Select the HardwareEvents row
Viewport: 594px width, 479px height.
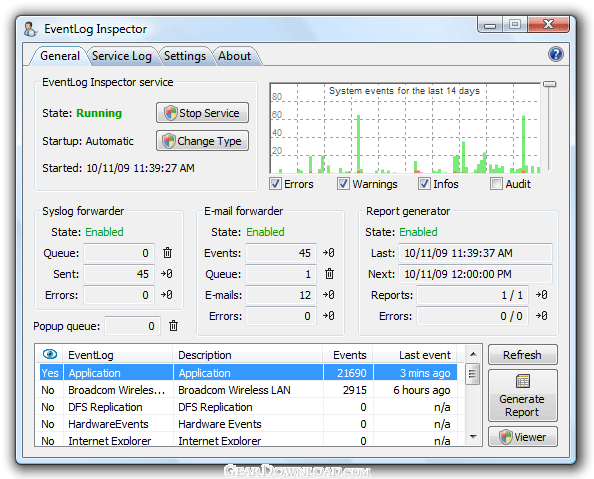point(248,424)
